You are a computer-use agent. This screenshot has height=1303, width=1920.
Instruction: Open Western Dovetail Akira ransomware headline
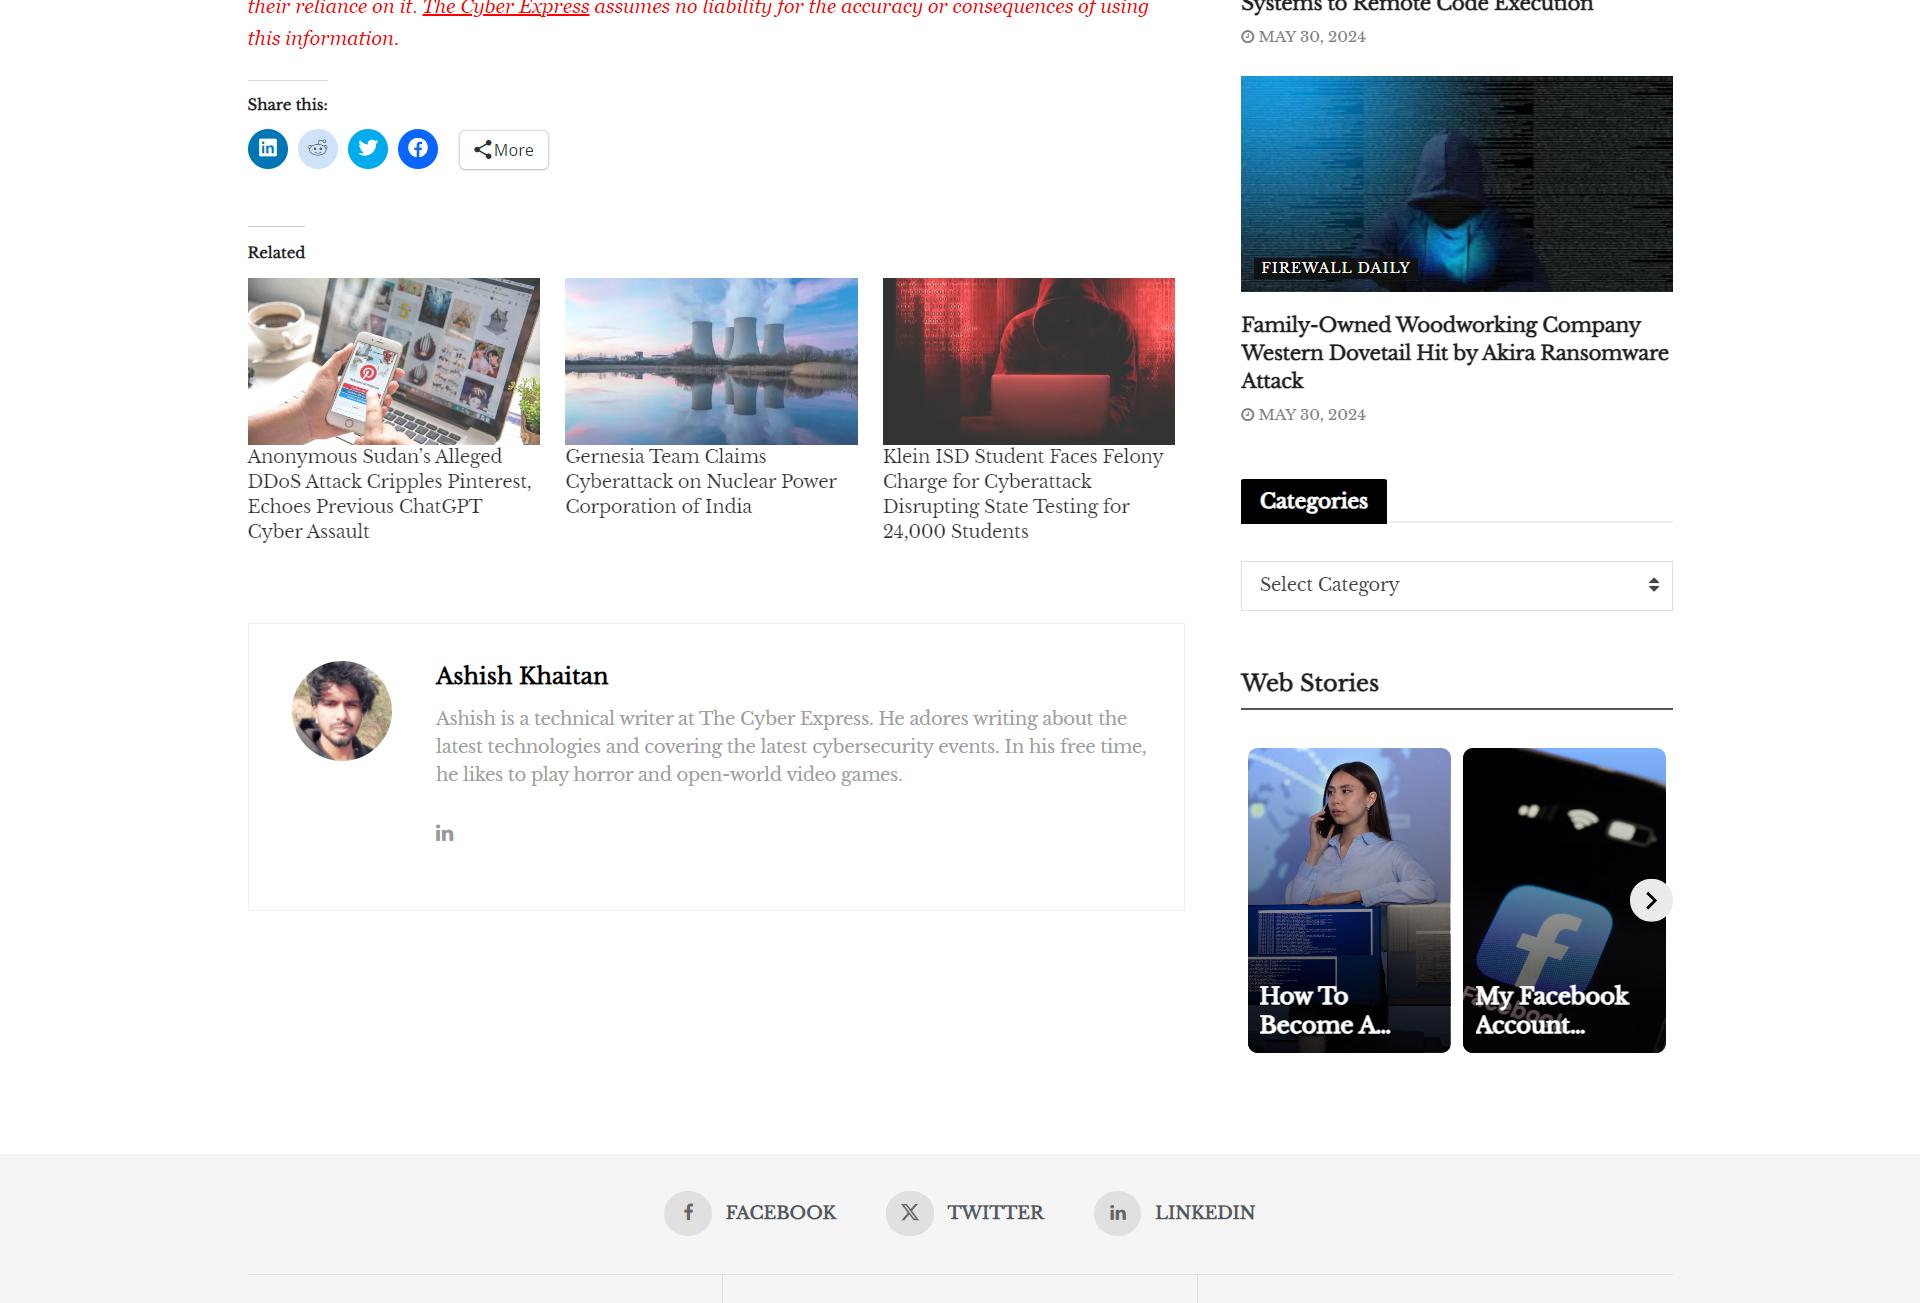tap(1454, 353)
